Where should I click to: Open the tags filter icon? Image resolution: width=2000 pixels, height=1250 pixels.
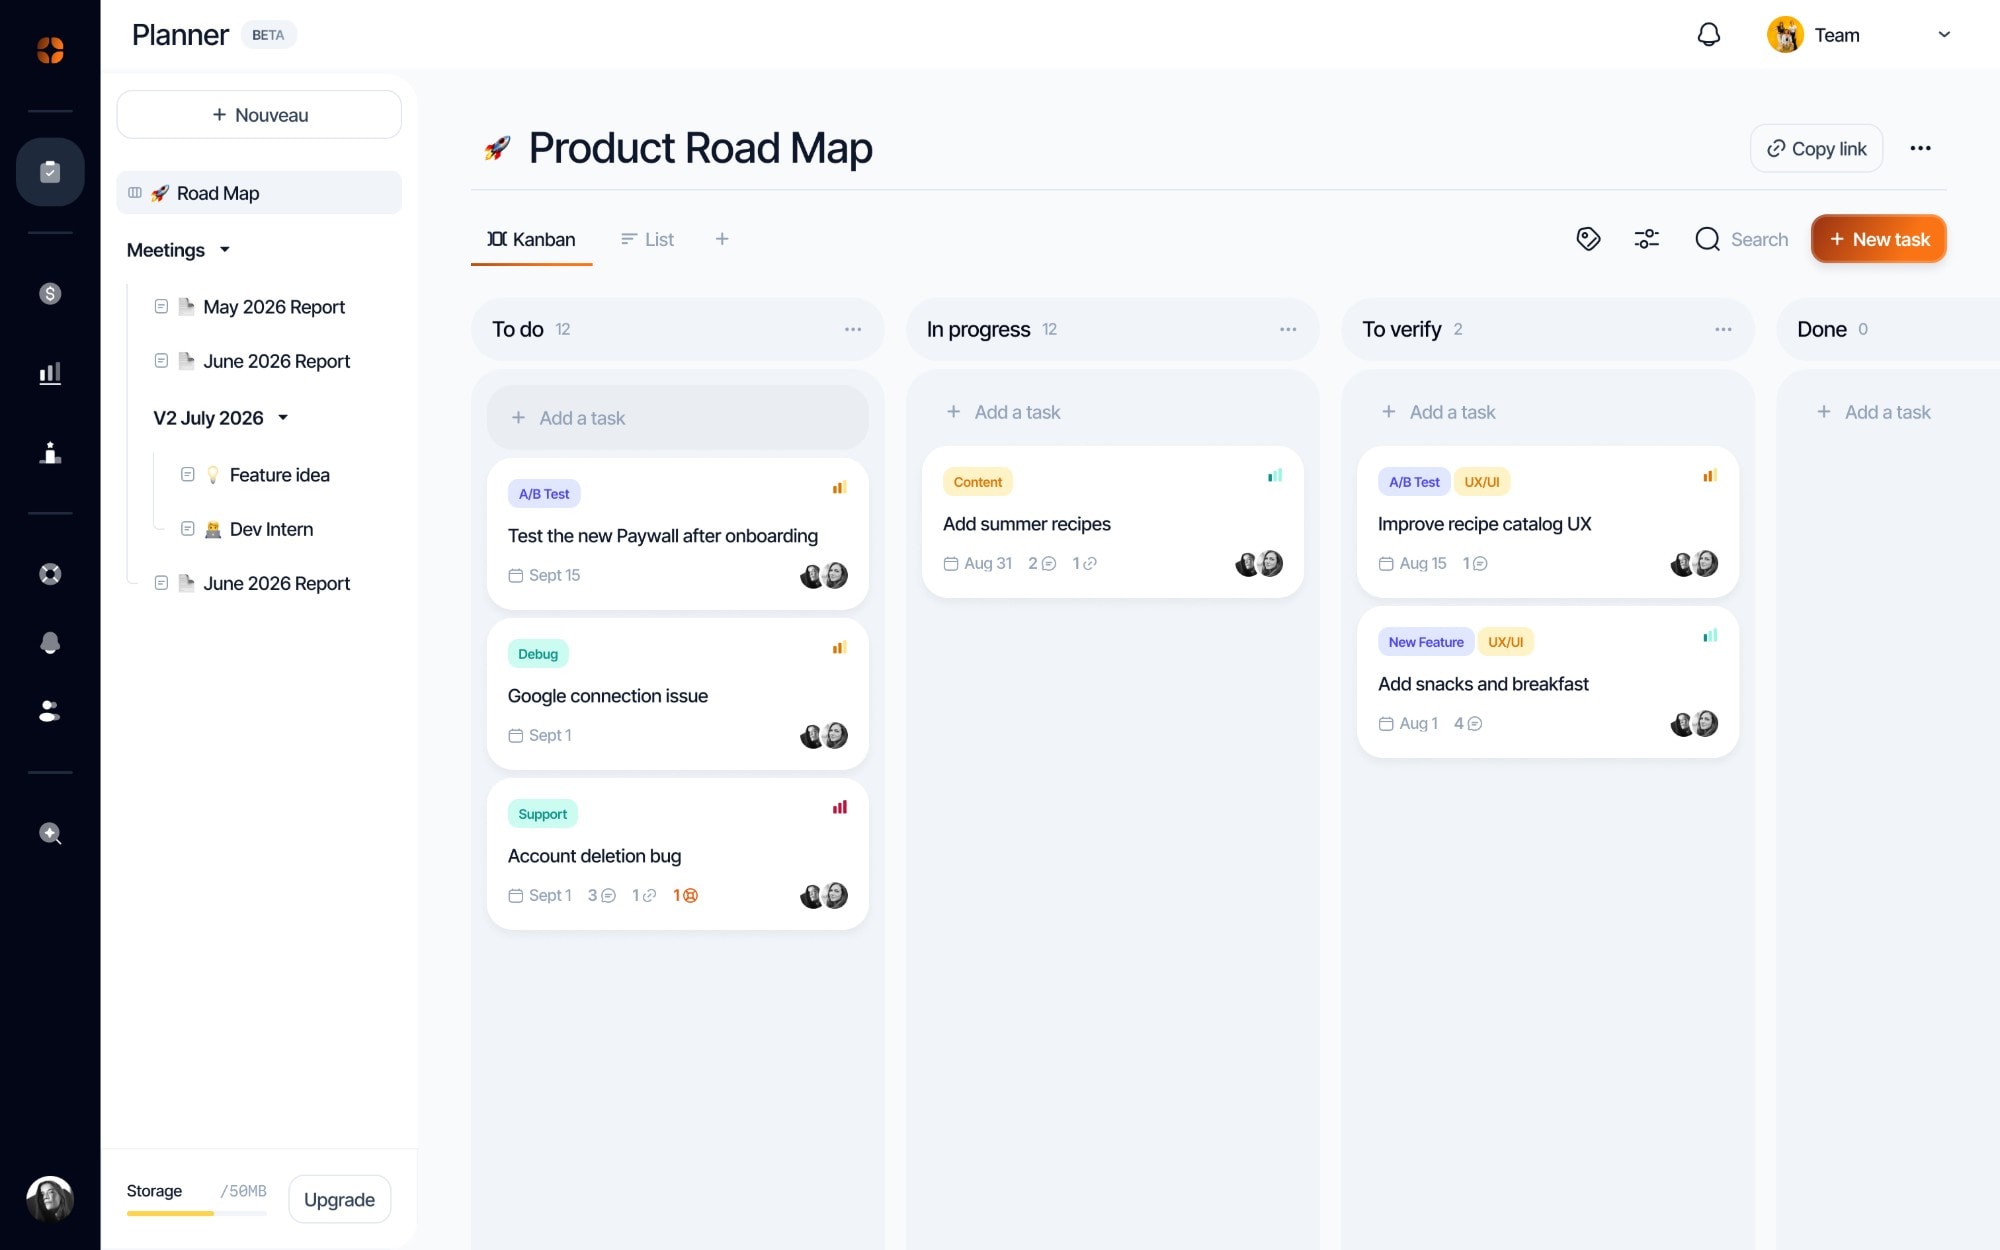coord(1588,239)
